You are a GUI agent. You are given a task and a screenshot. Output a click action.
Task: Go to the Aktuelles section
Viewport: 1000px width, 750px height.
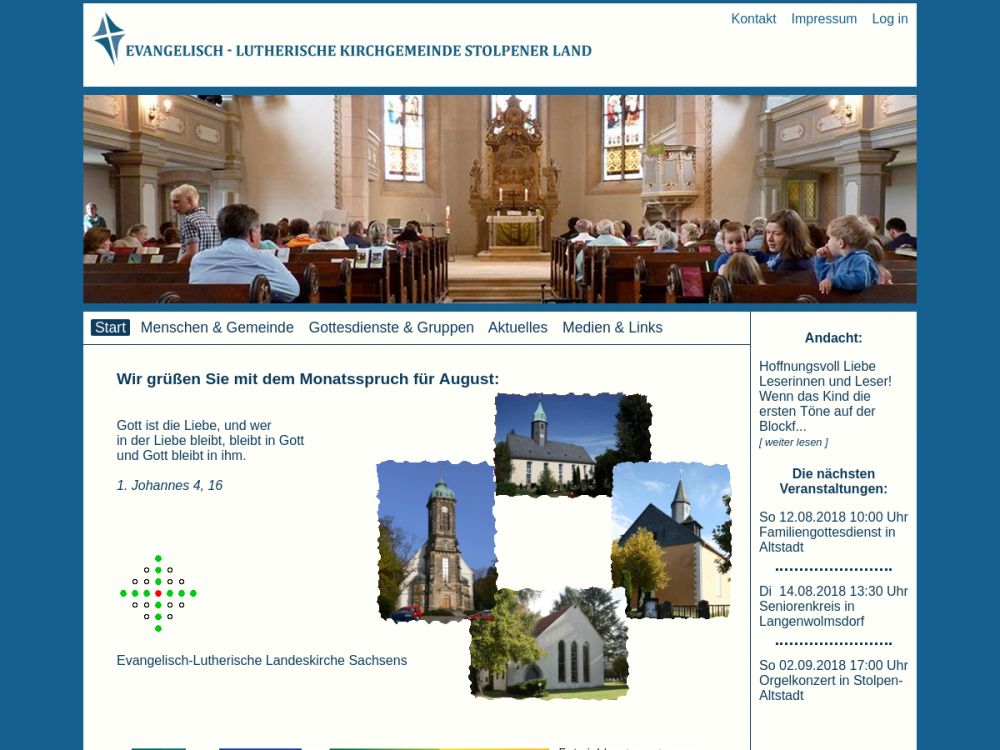point(517,328)
